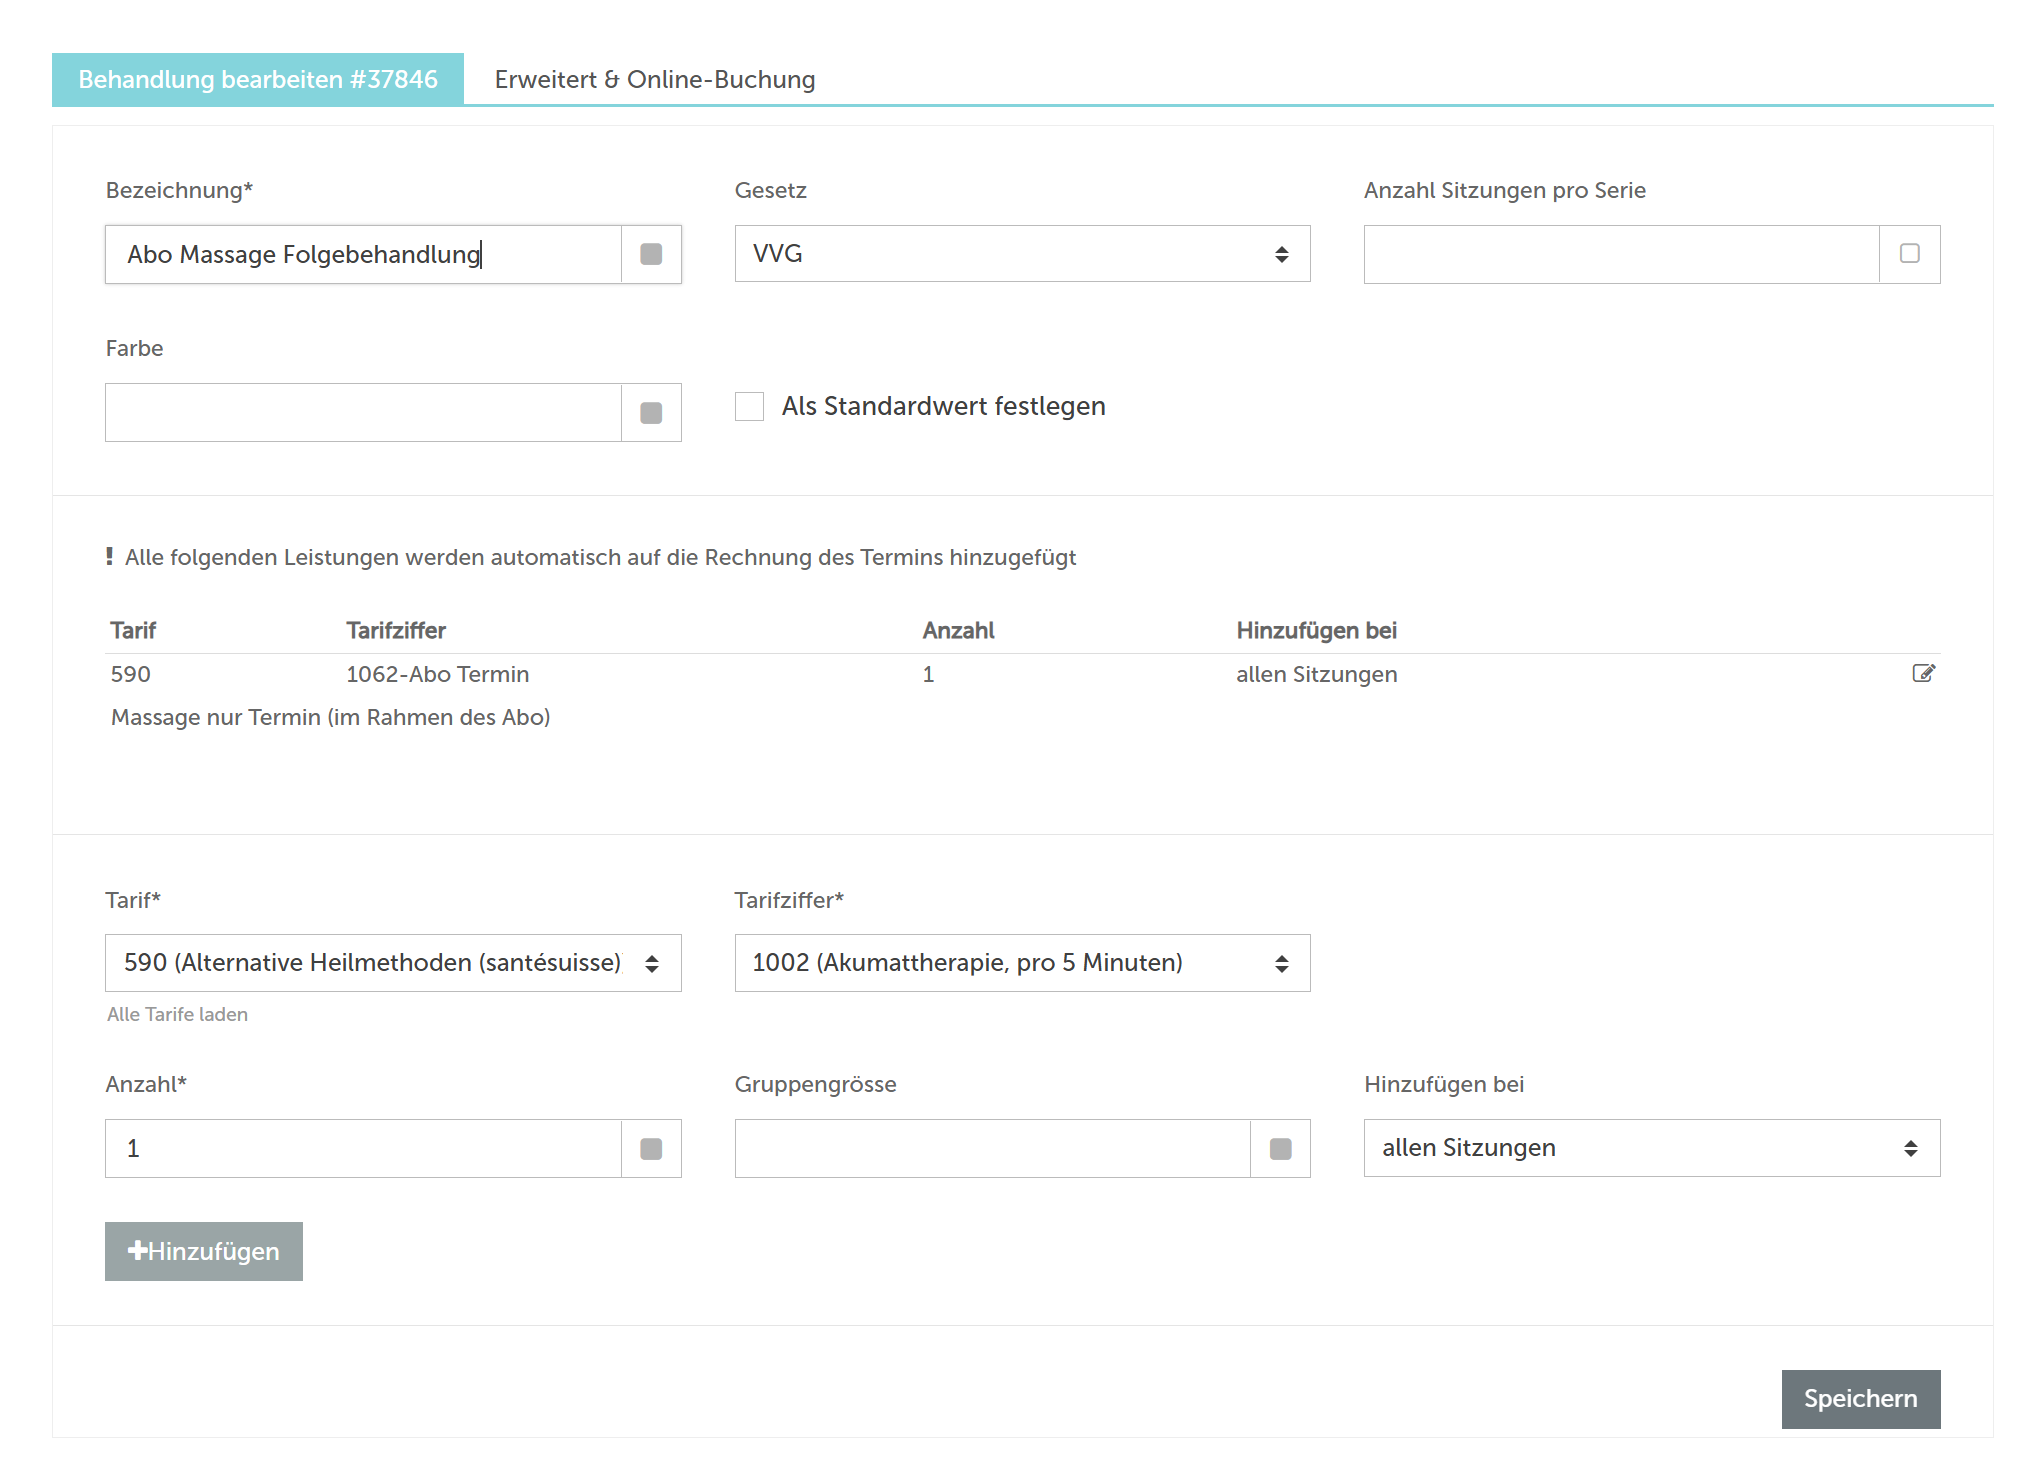
Task: Focus the Anzahl Sitzungen pro Serie input
Action: point(1620,254)
